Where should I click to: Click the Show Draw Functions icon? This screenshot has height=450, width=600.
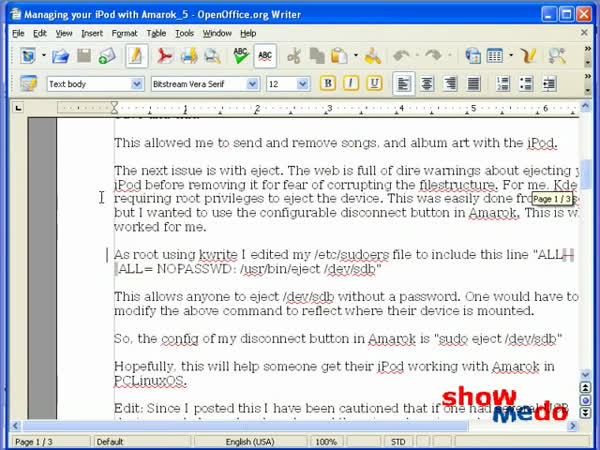pyautogui.click(x=528, y=56)
